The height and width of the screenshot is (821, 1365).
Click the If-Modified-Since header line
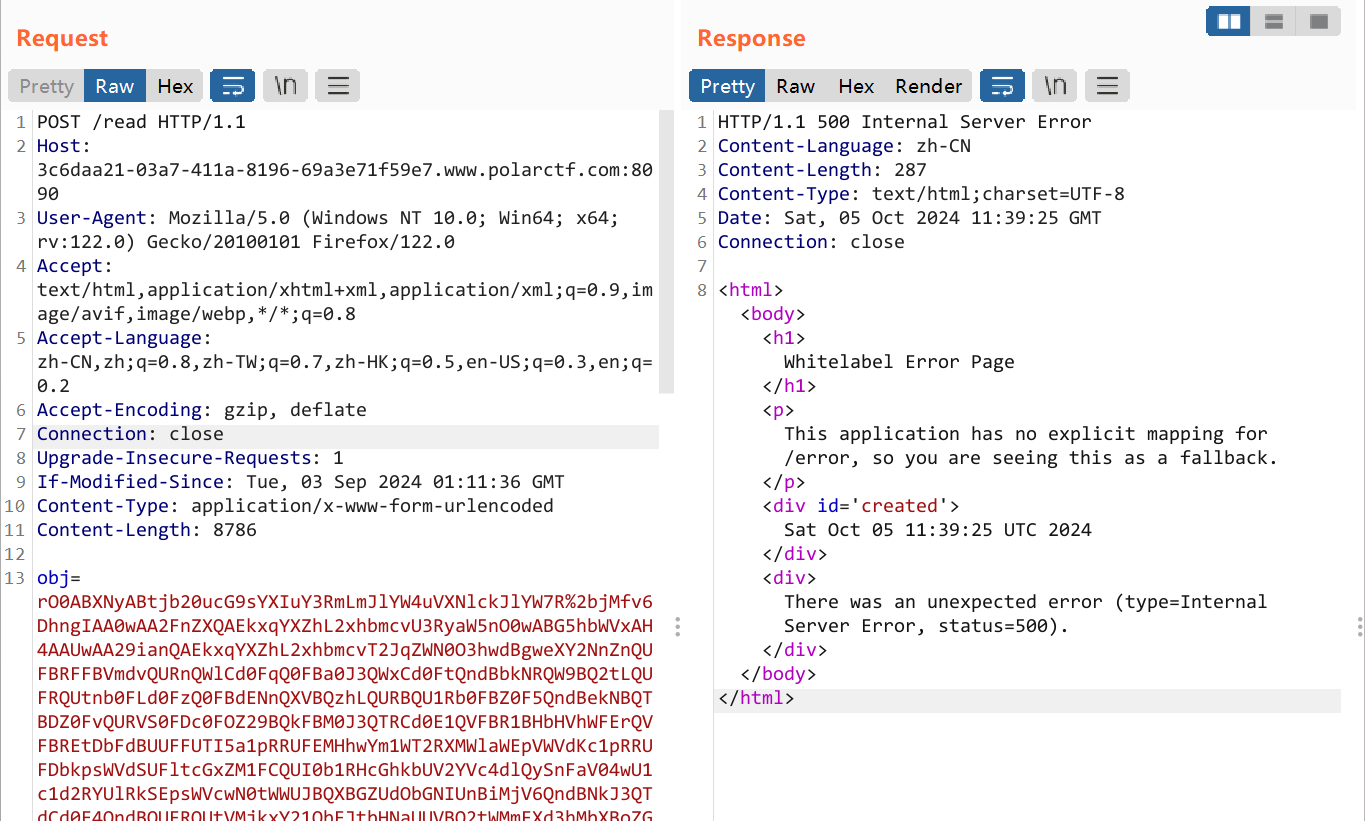click(301, 482)
